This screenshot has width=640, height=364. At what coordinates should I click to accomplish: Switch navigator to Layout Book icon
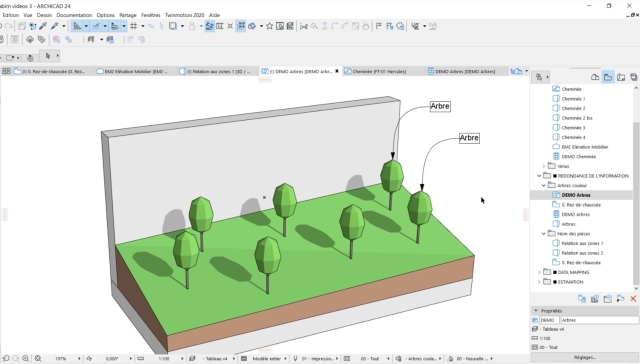[x=621, y=77]
